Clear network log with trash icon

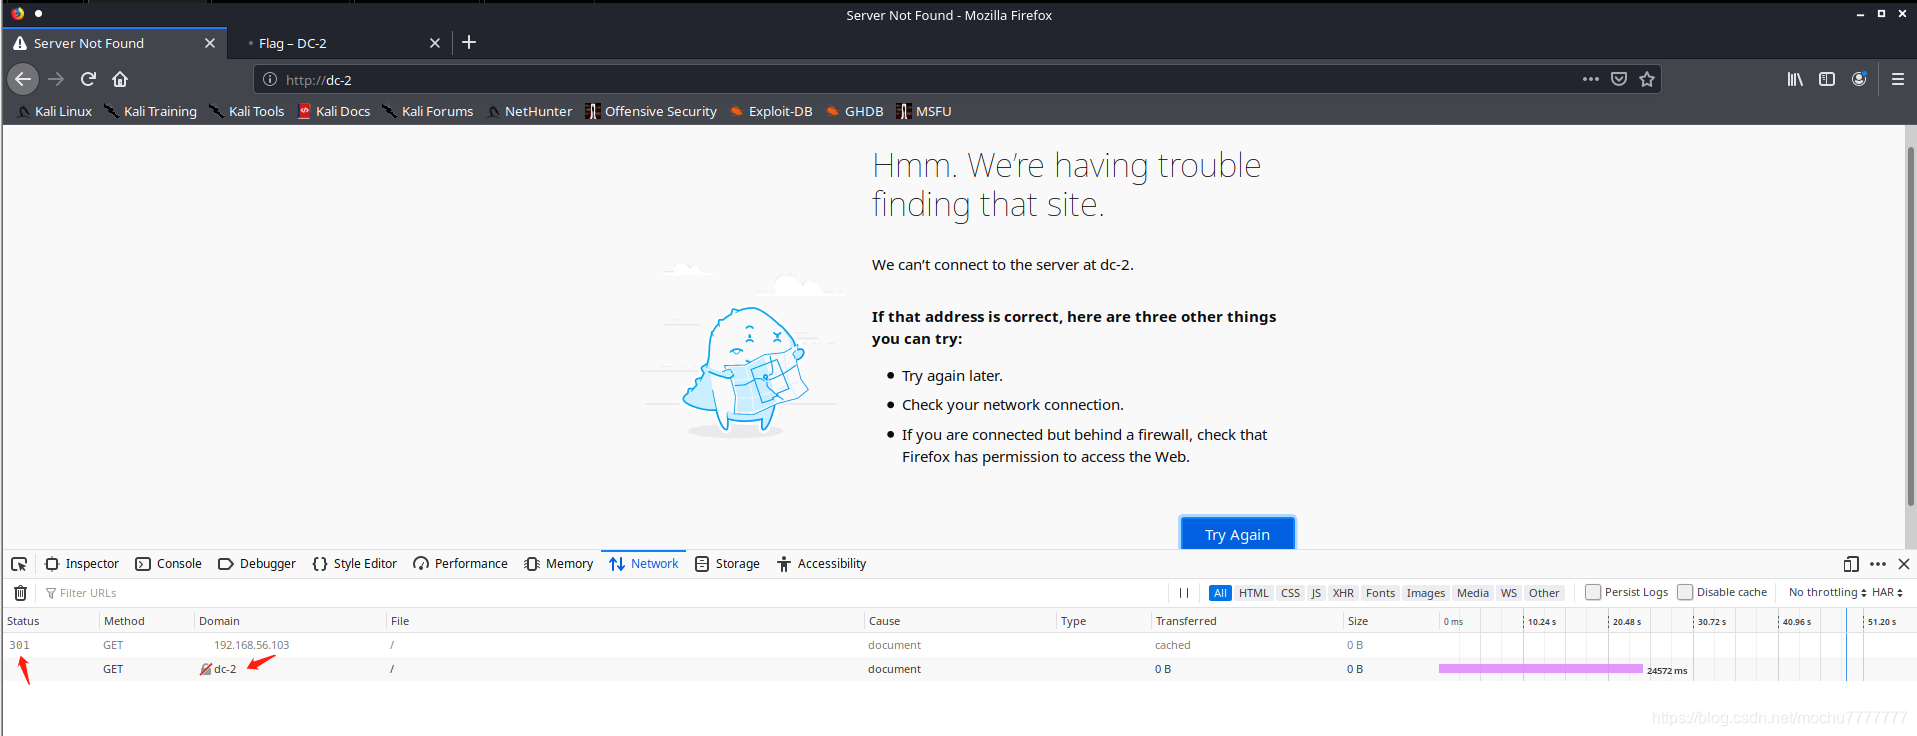pos(20,593)
